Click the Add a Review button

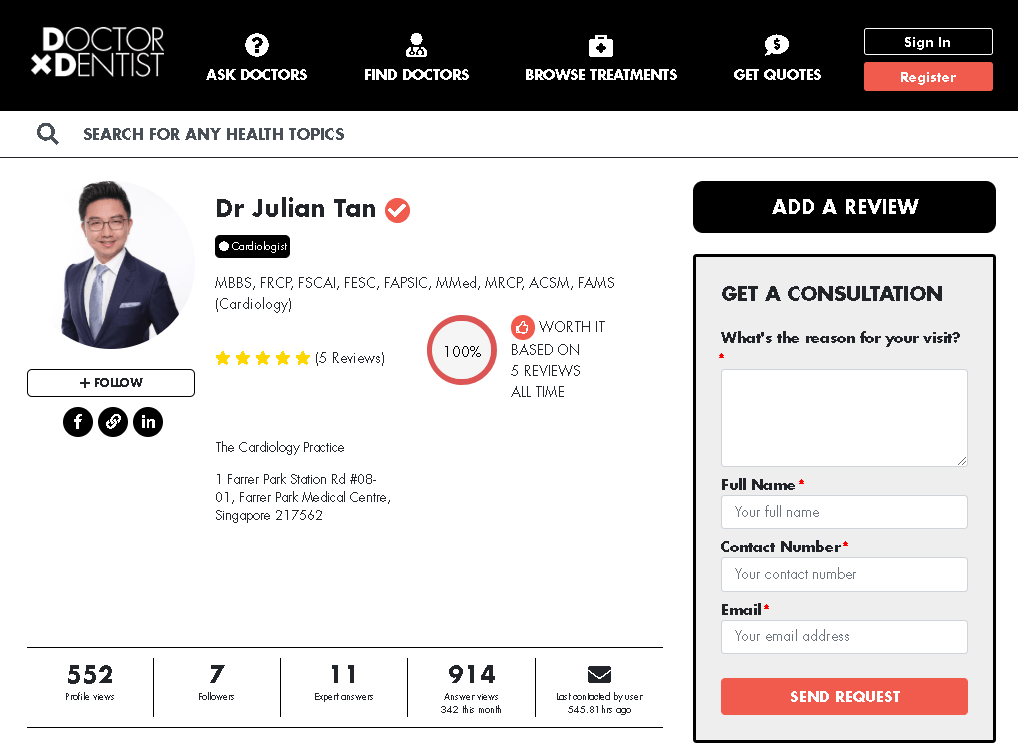pyautogui.click(x=844, y=207)
